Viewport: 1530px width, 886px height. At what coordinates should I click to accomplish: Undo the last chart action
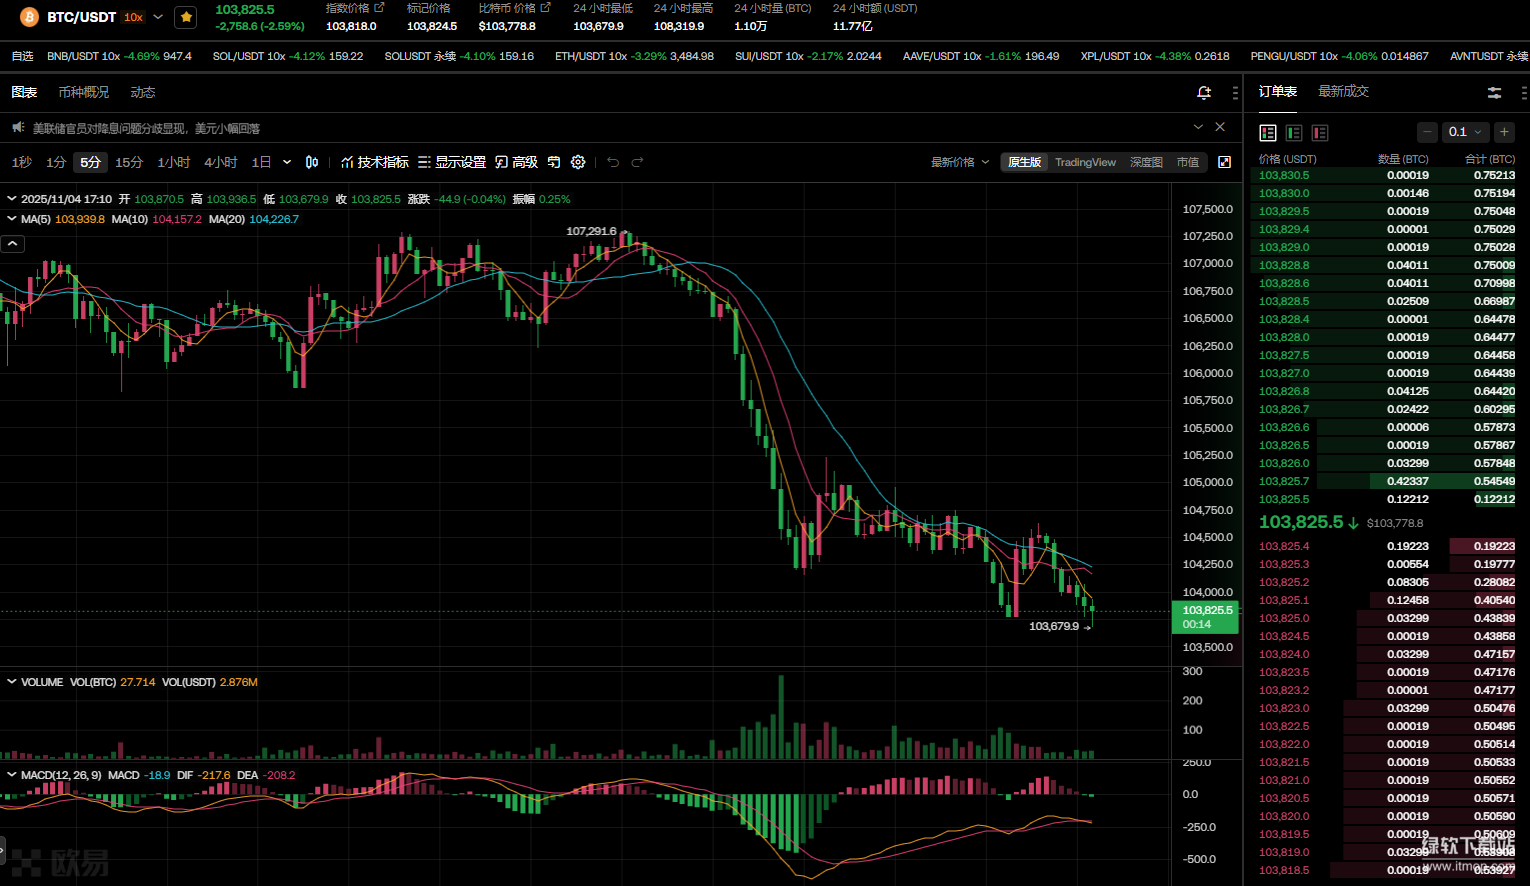pyautogui.click(x=613, y=162)
